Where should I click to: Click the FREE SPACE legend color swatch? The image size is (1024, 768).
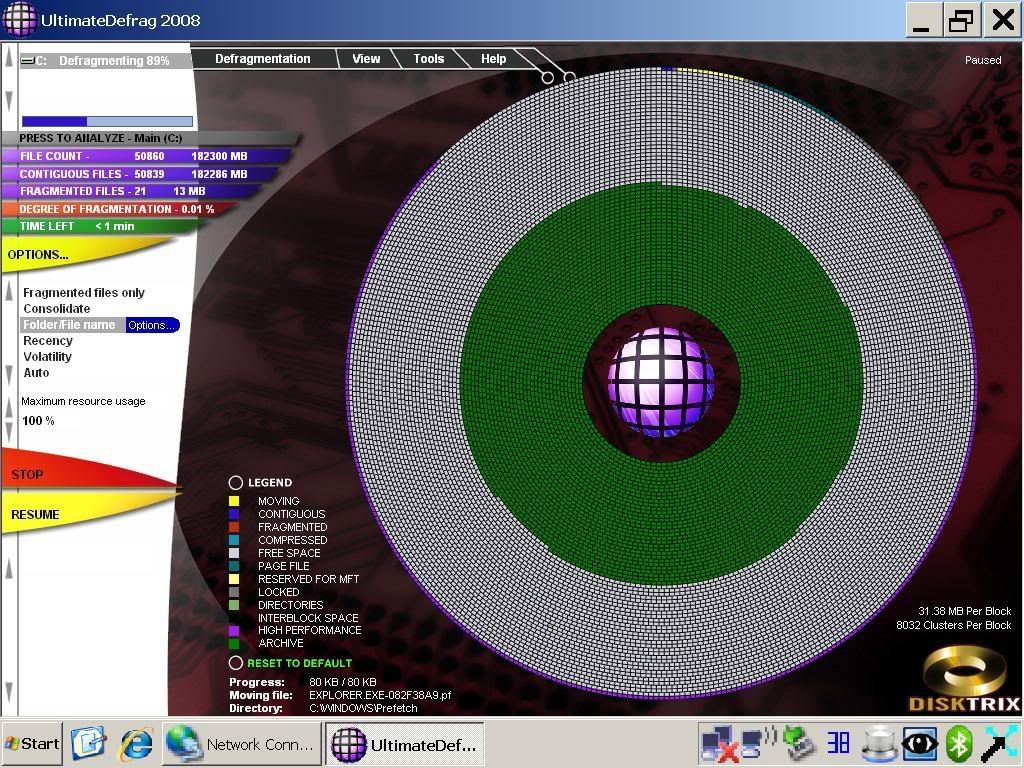click(x=234, y=553)
